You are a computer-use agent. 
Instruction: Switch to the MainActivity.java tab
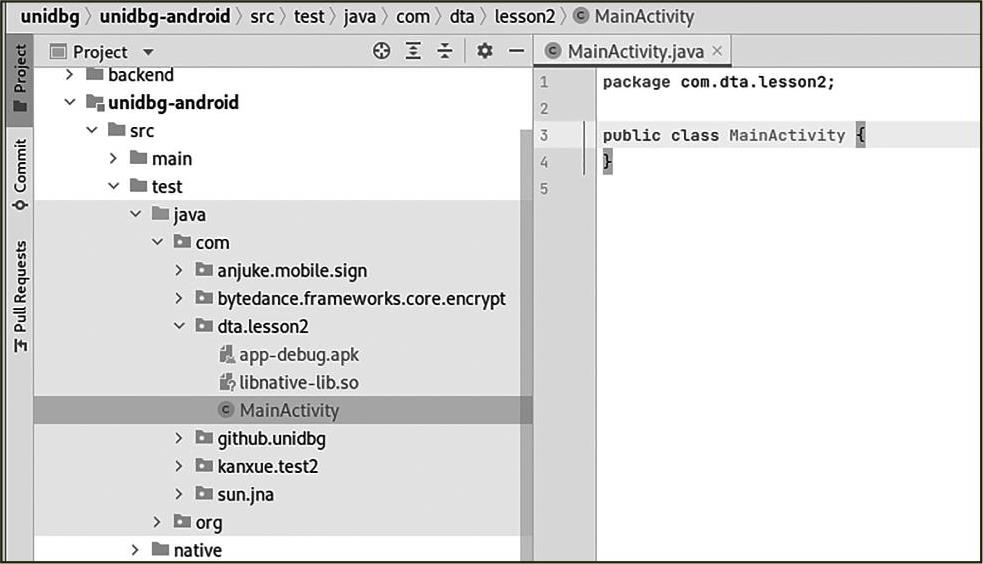(x=635, y=51)
